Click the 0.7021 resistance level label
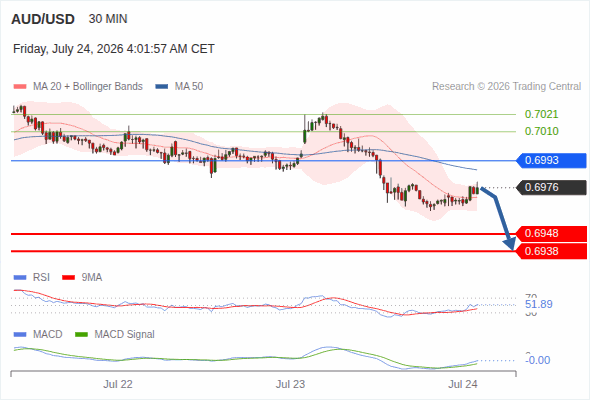 click(x=541, y=114)
